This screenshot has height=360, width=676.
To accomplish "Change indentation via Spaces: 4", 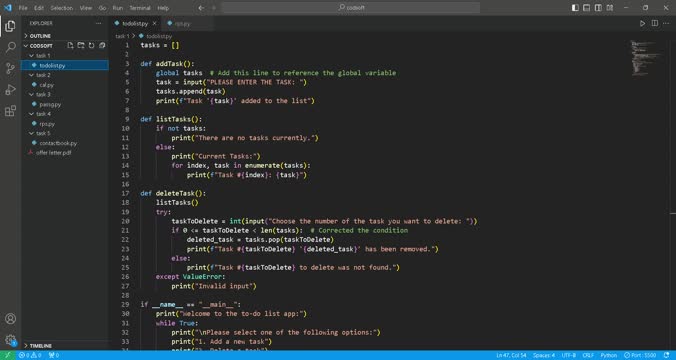I will click(544, 355).
